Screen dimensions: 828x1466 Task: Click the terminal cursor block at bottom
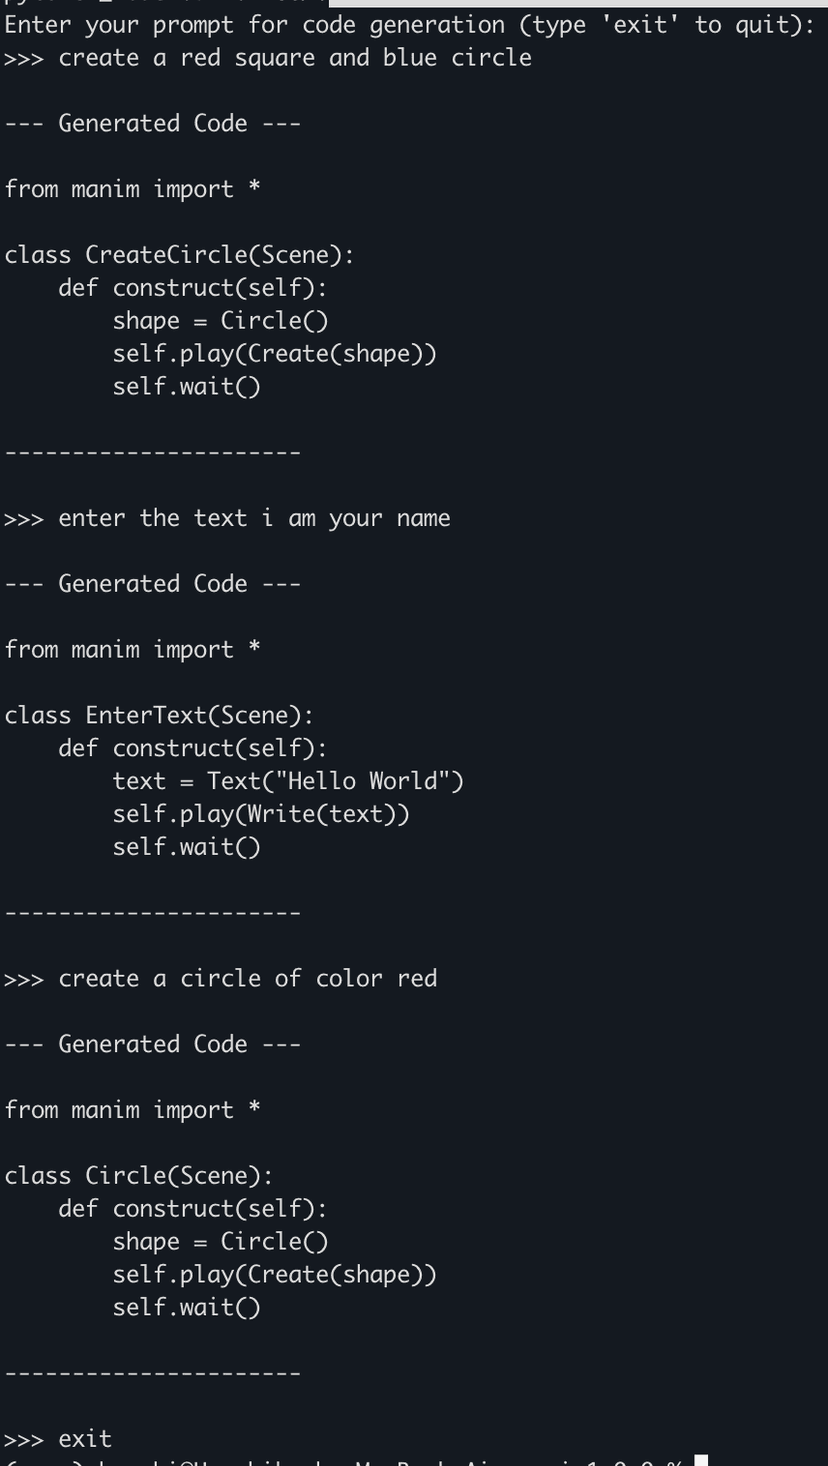click(x=701, y=1460)
